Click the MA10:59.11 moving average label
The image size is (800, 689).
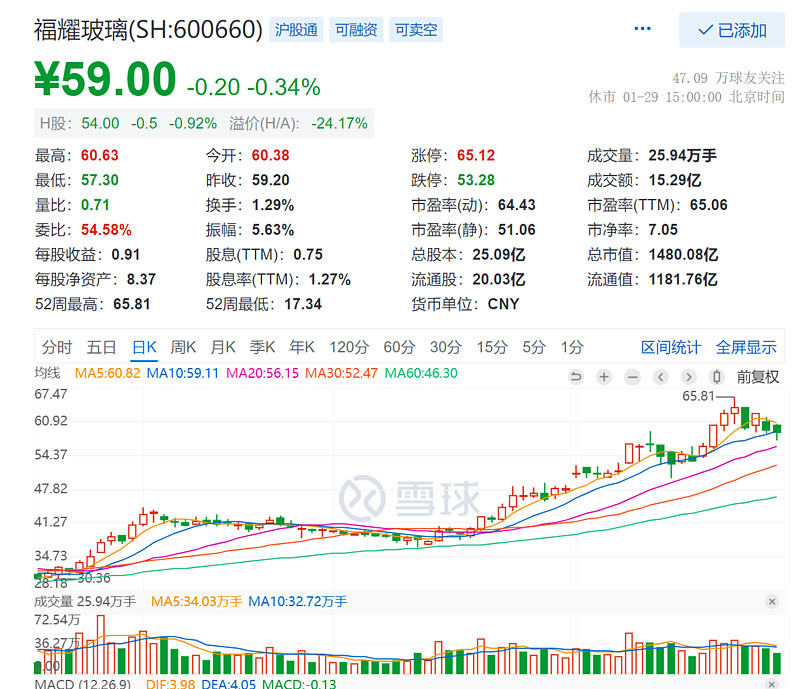tap(183, 373)
